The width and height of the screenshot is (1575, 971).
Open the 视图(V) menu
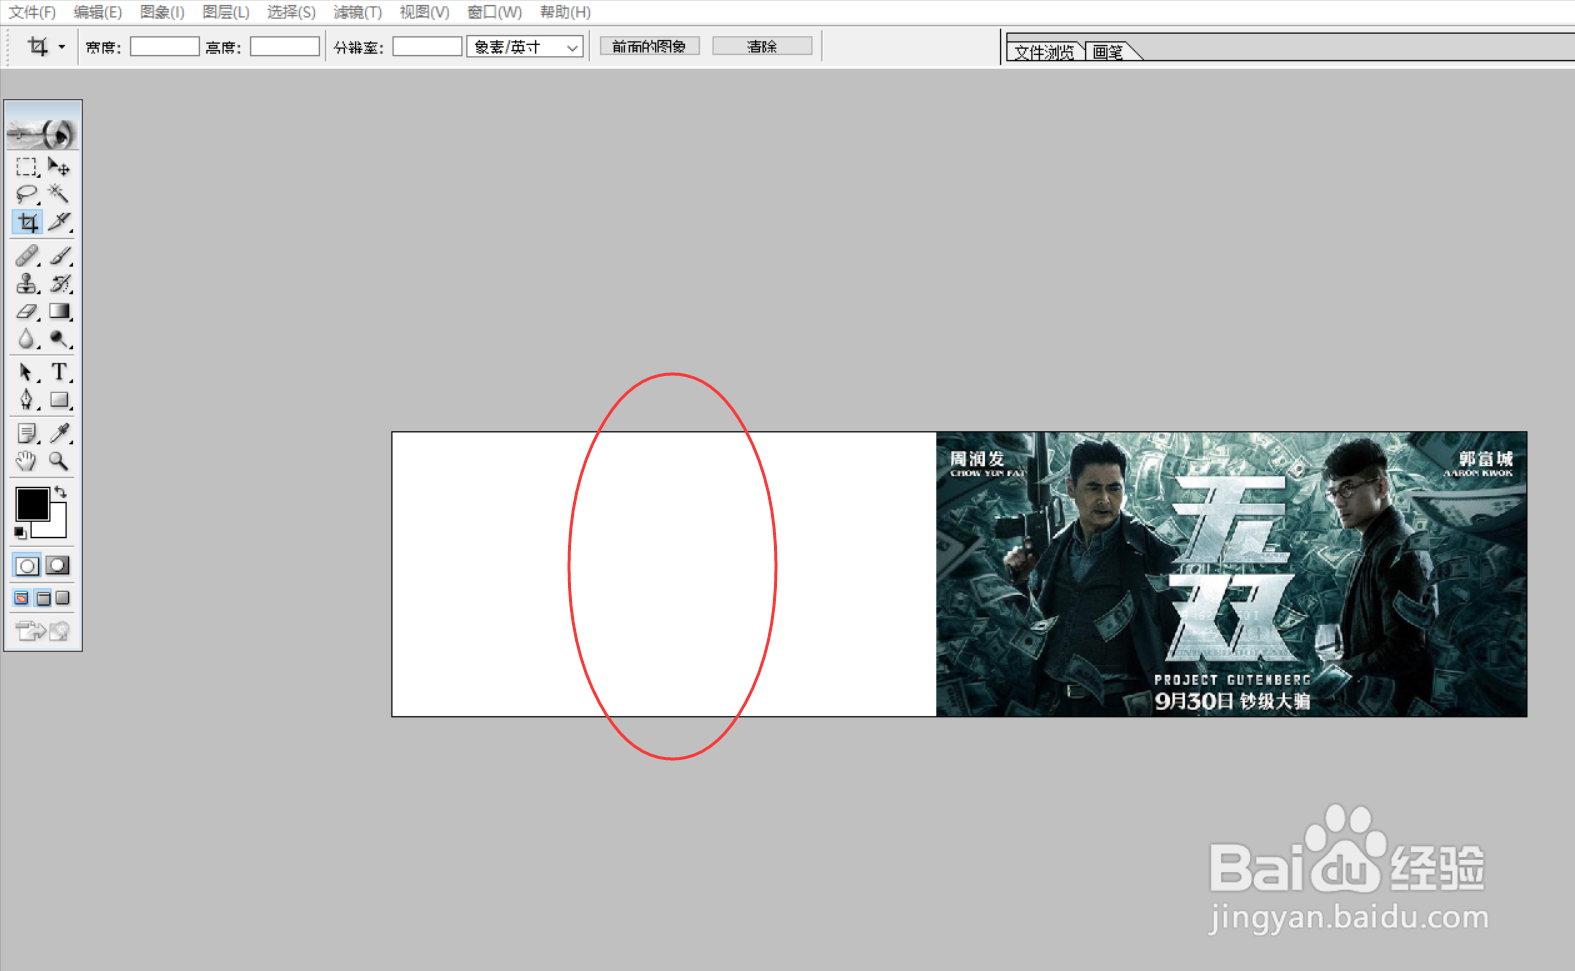pos(424,12)
